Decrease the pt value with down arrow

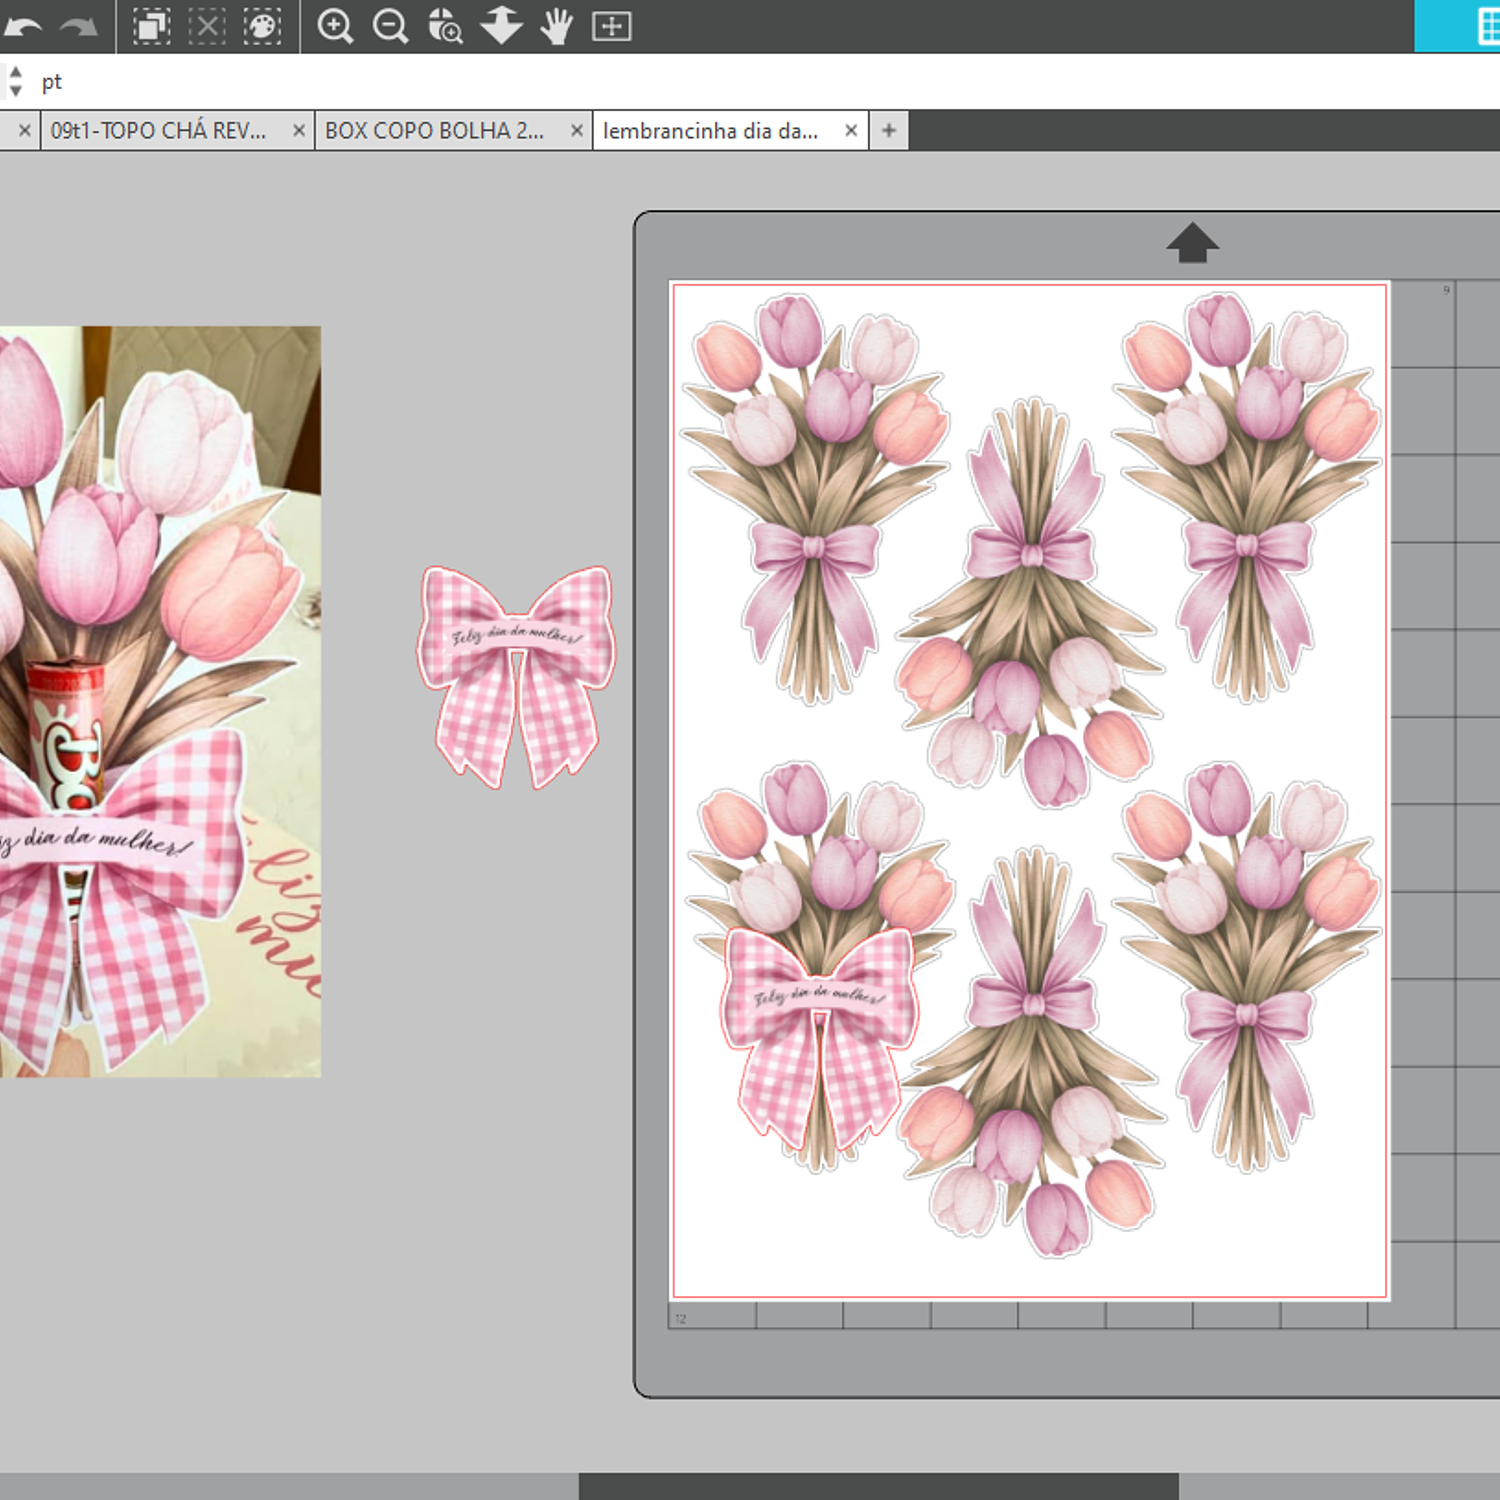[16, 91]
